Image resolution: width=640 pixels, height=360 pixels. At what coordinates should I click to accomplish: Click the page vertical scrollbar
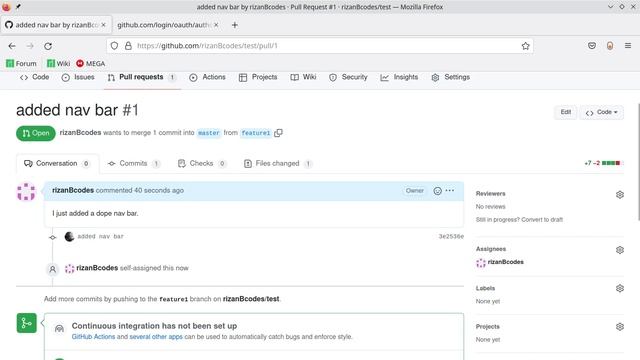pyautogui.click(x=638, y=162)
